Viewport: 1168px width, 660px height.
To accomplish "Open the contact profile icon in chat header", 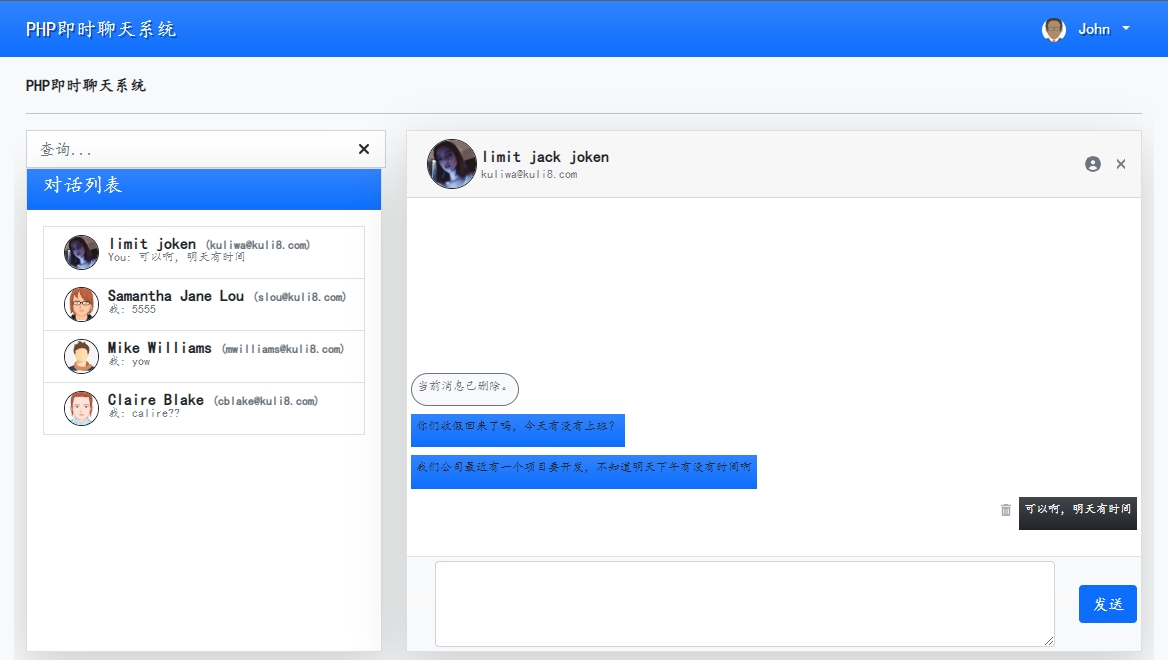I will click(x=1093, y=164).
